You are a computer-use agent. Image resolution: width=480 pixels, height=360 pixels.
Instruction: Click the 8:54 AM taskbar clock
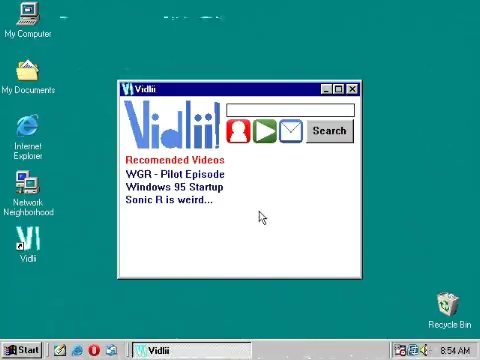[455, 351]
